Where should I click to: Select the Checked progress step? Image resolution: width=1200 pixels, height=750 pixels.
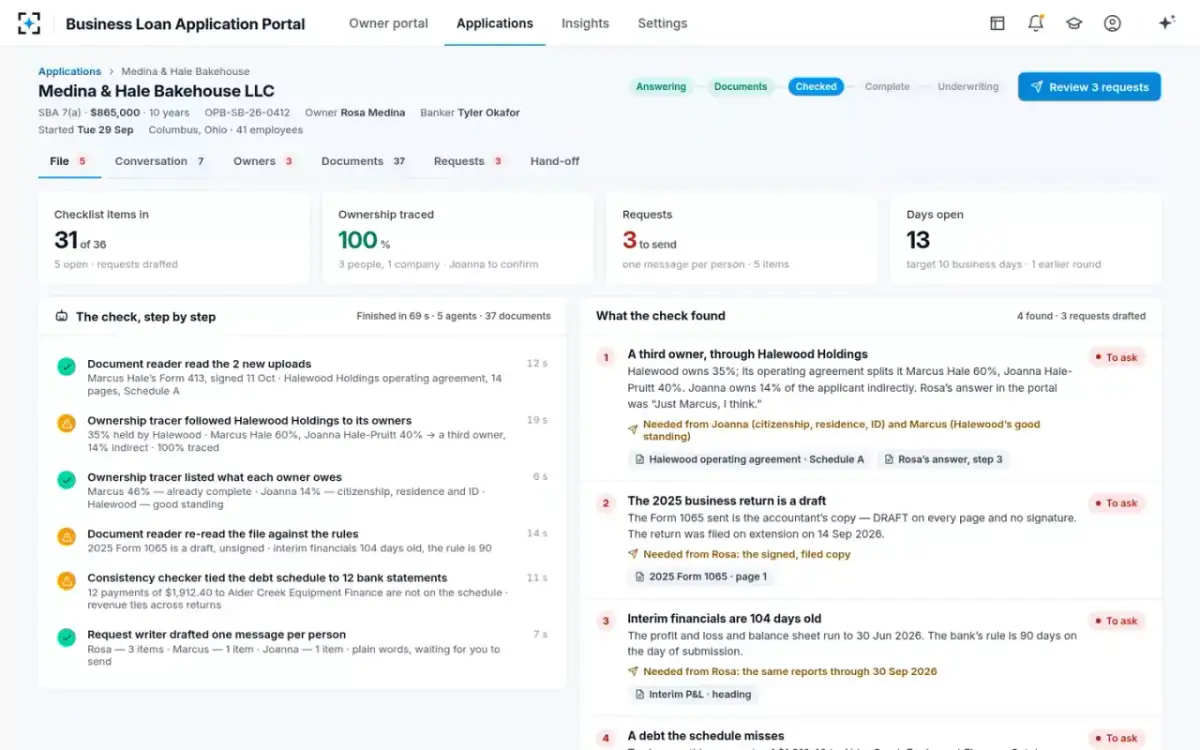pyautogui.click(x=816, y=87)
